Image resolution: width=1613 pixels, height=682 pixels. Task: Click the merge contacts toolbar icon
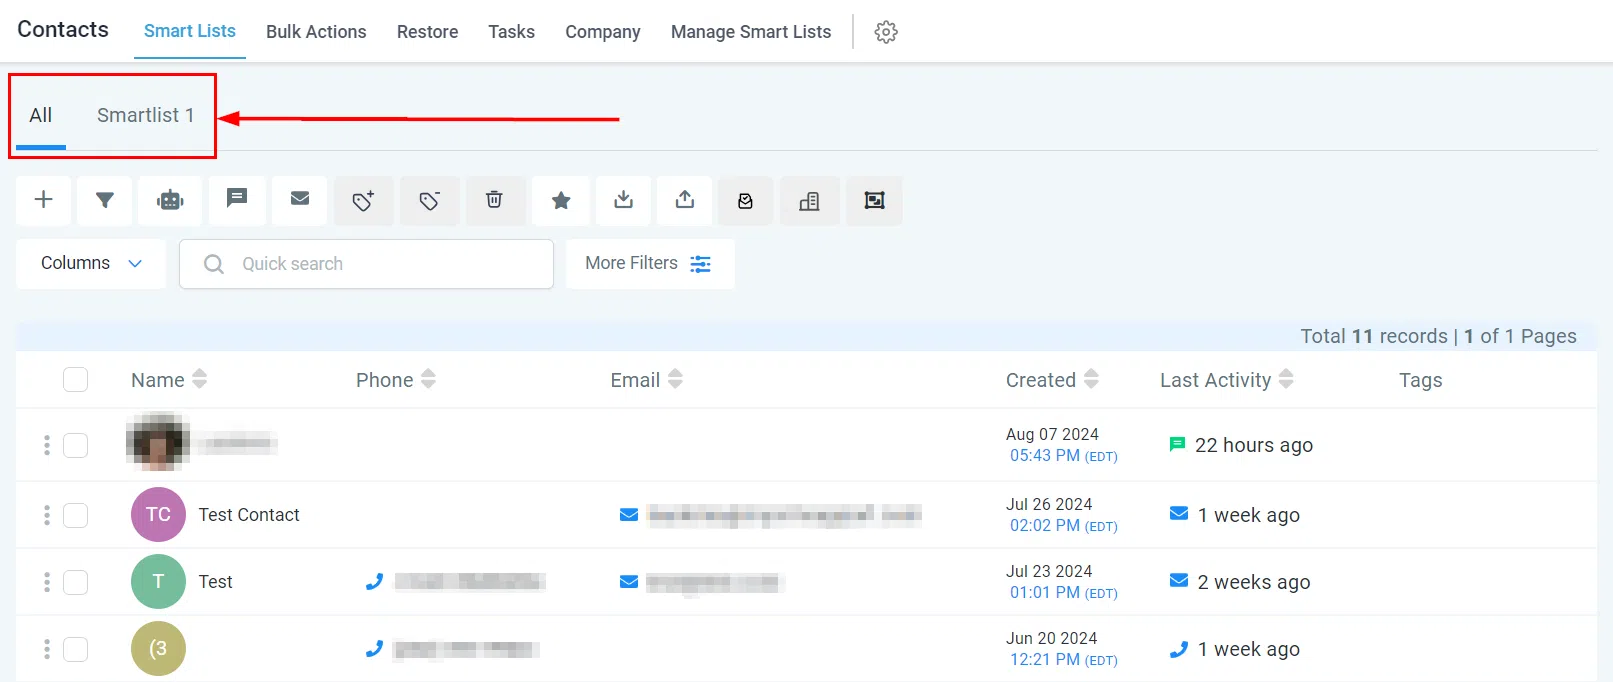(x=874, y=200)
